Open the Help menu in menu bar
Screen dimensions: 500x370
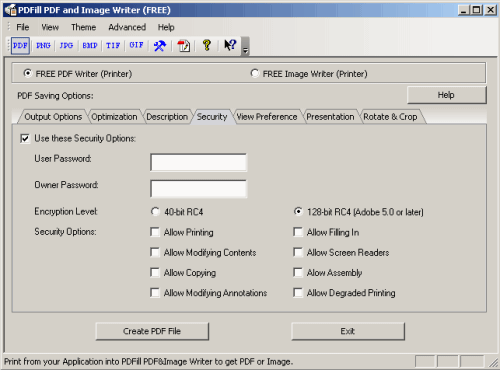(x=166, y=27)
